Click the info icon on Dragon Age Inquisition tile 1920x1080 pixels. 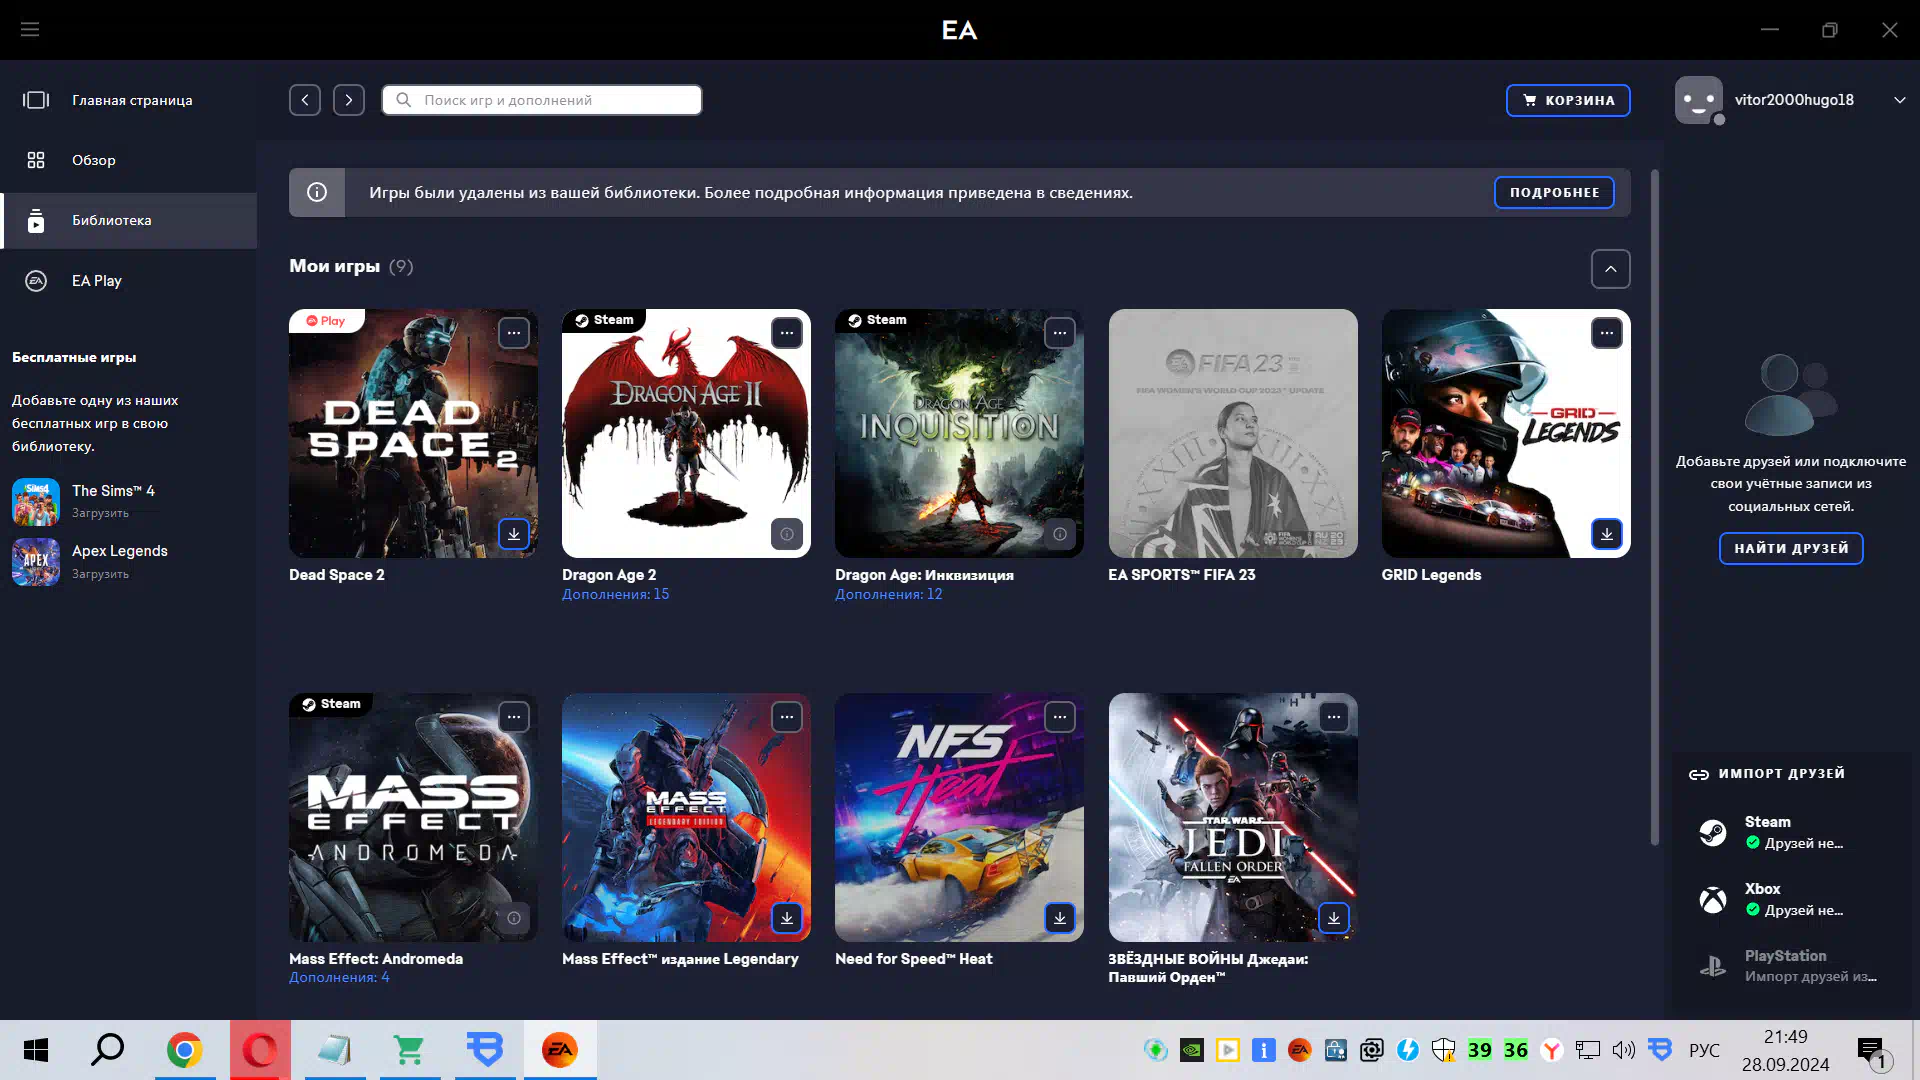1060,534
